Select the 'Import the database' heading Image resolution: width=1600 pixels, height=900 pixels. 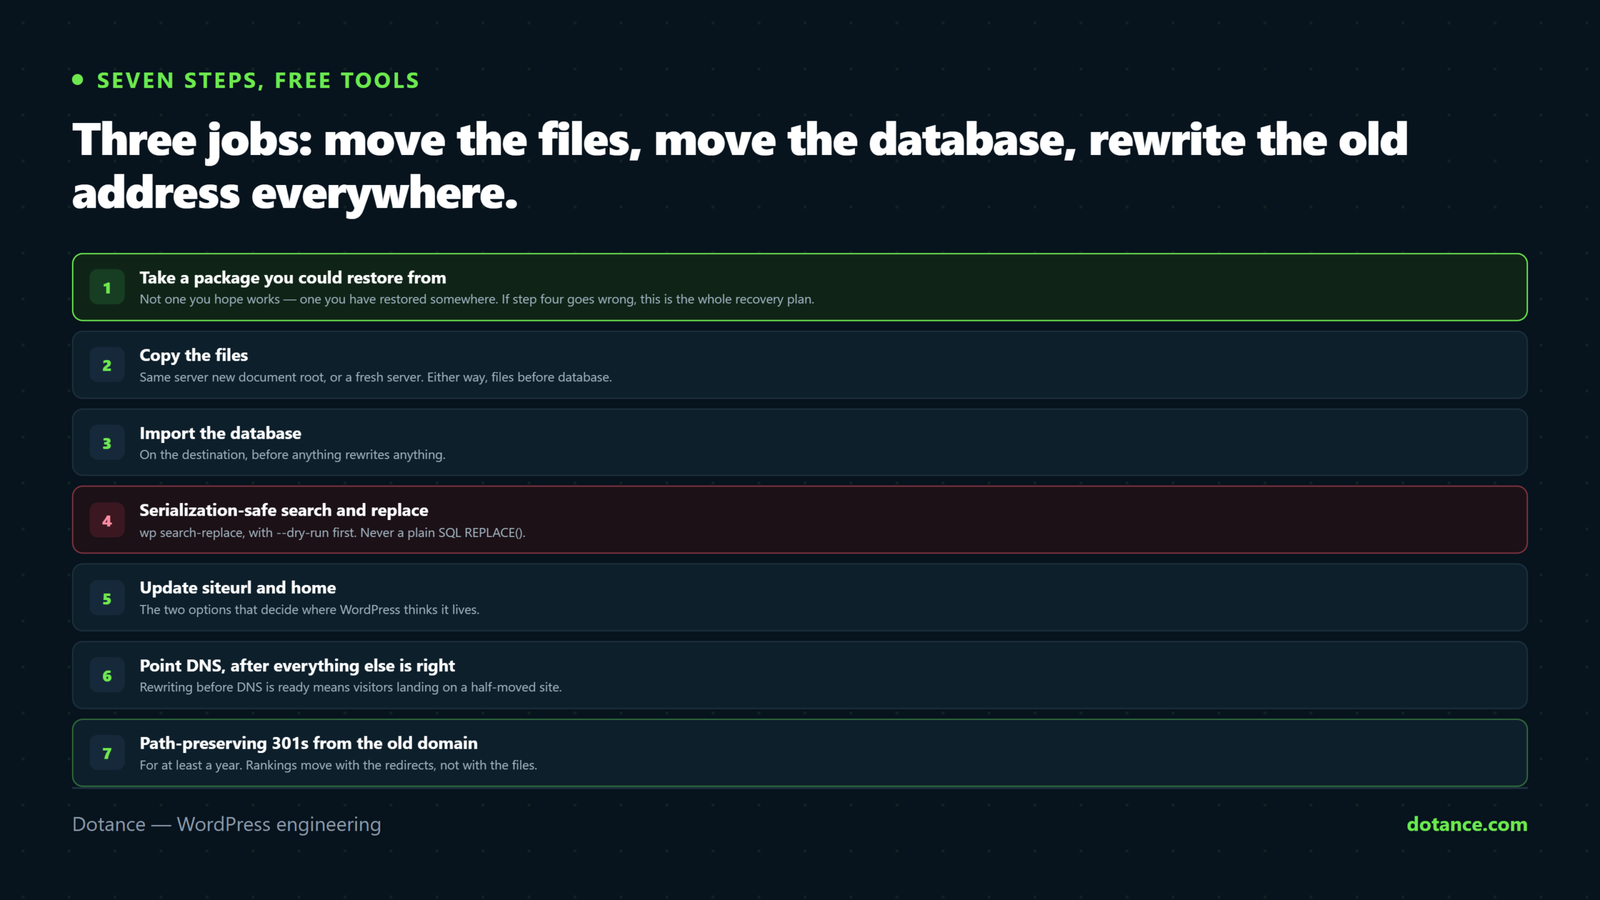pos(220,433)
